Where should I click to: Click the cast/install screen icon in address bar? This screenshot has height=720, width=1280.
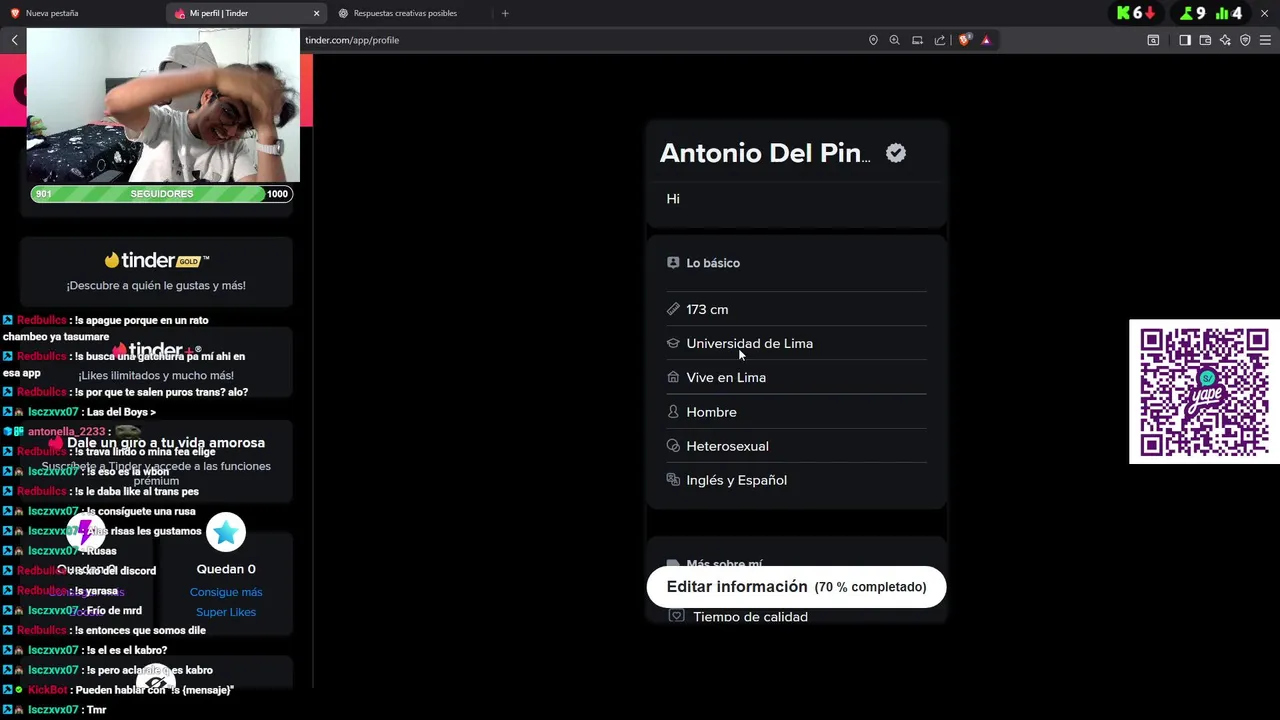(x=917, y=40)
